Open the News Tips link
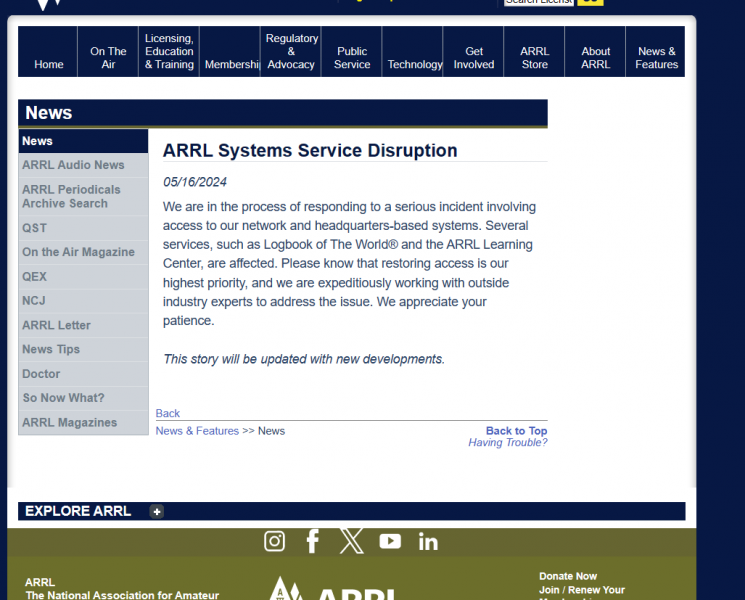The width and height of the screenshot is (745, 600). click(83, 349)
